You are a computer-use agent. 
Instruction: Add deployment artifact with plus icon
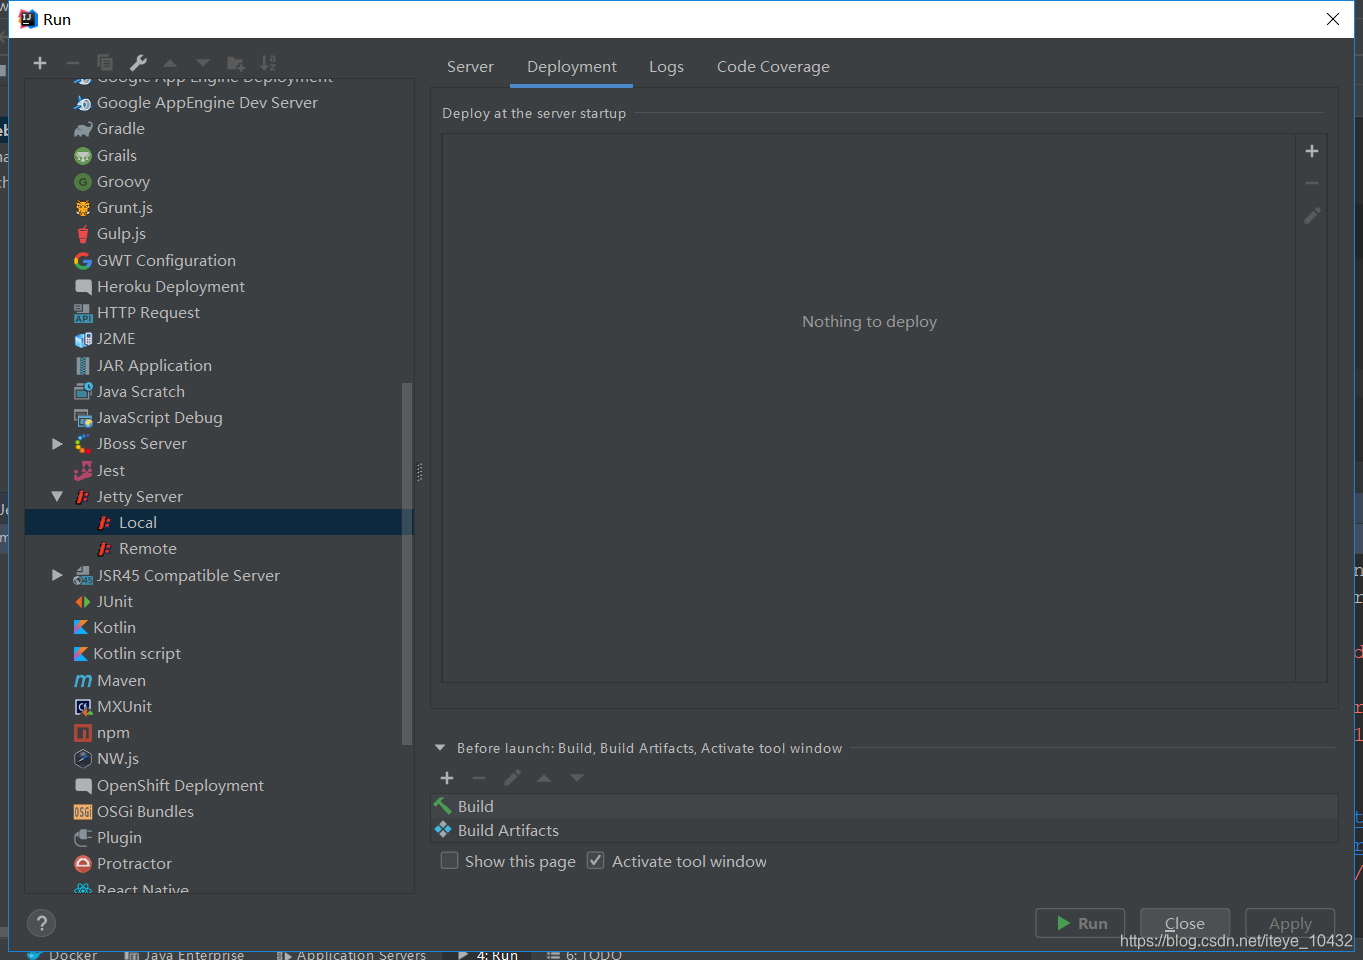[x=1312, y=151]
